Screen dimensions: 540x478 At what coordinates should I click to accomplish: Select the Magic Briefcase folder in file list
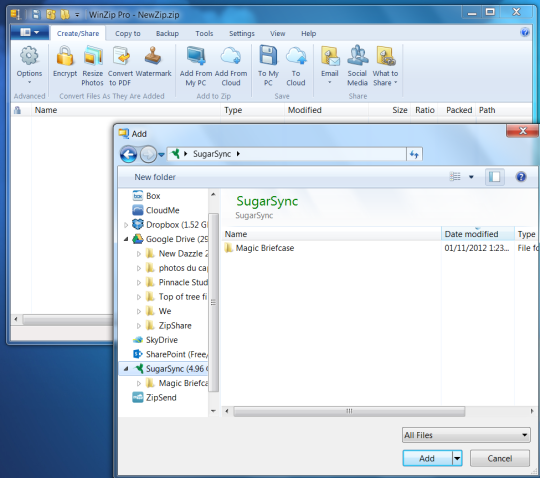tap(260, 248)
